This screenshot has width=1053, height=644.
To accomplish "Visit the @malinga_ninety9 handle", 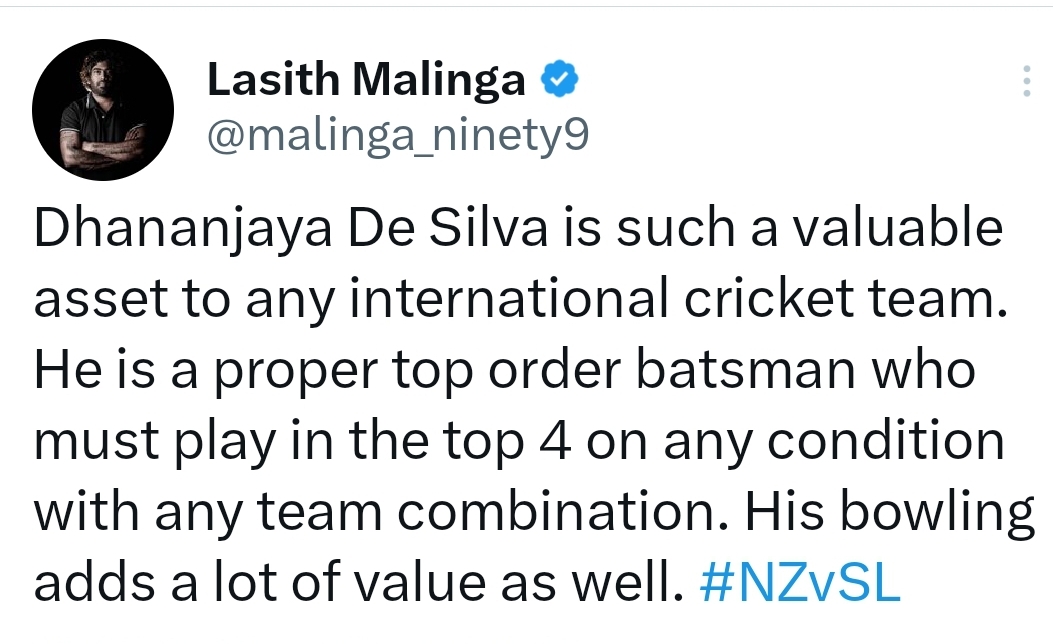I will coord(398,136).
